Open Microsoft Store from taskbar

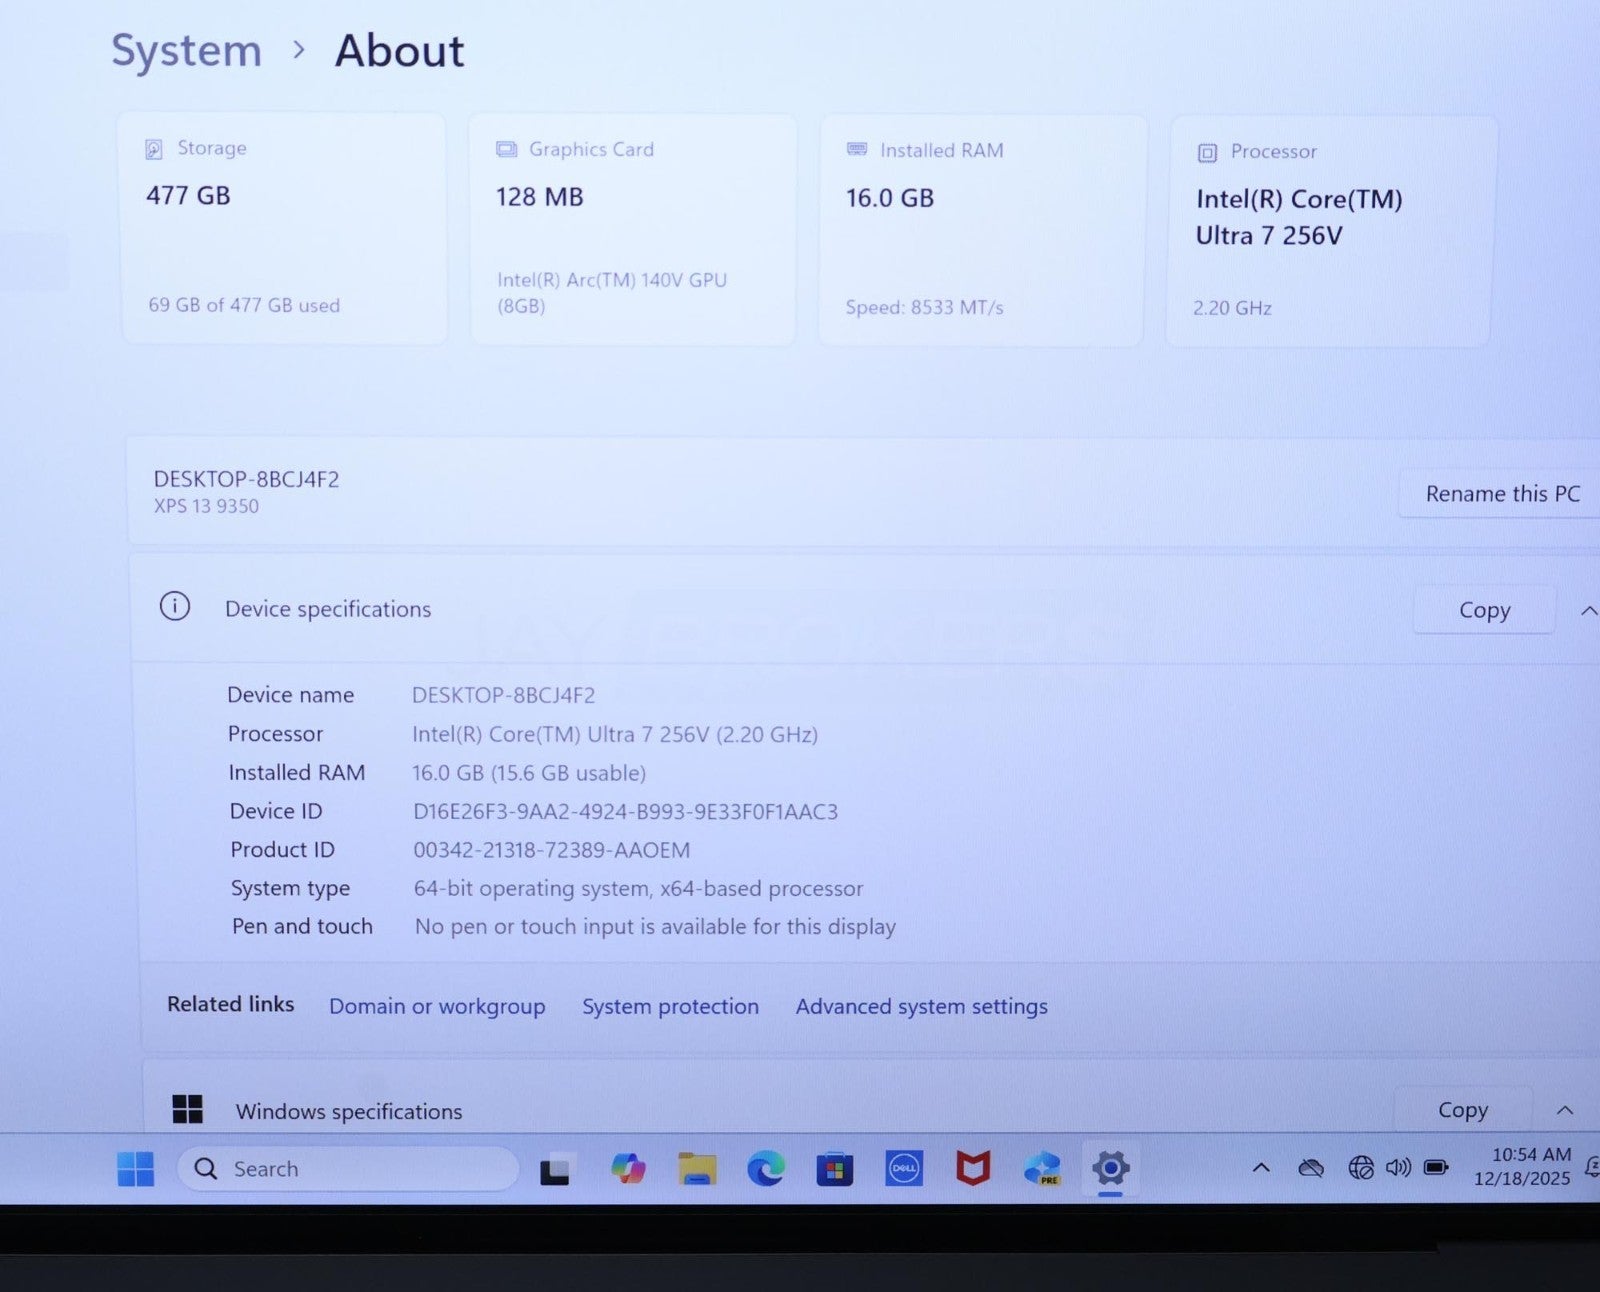pyautogui.click(x=834, y=1168)
